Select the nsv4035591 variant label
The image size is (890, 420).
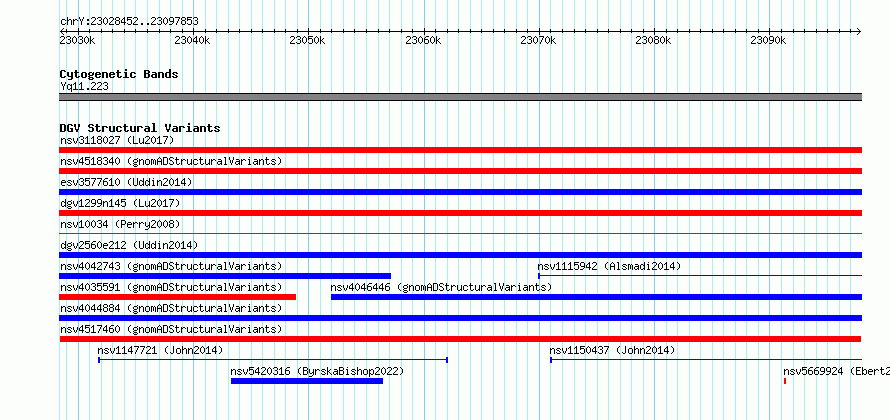(171, 287)
